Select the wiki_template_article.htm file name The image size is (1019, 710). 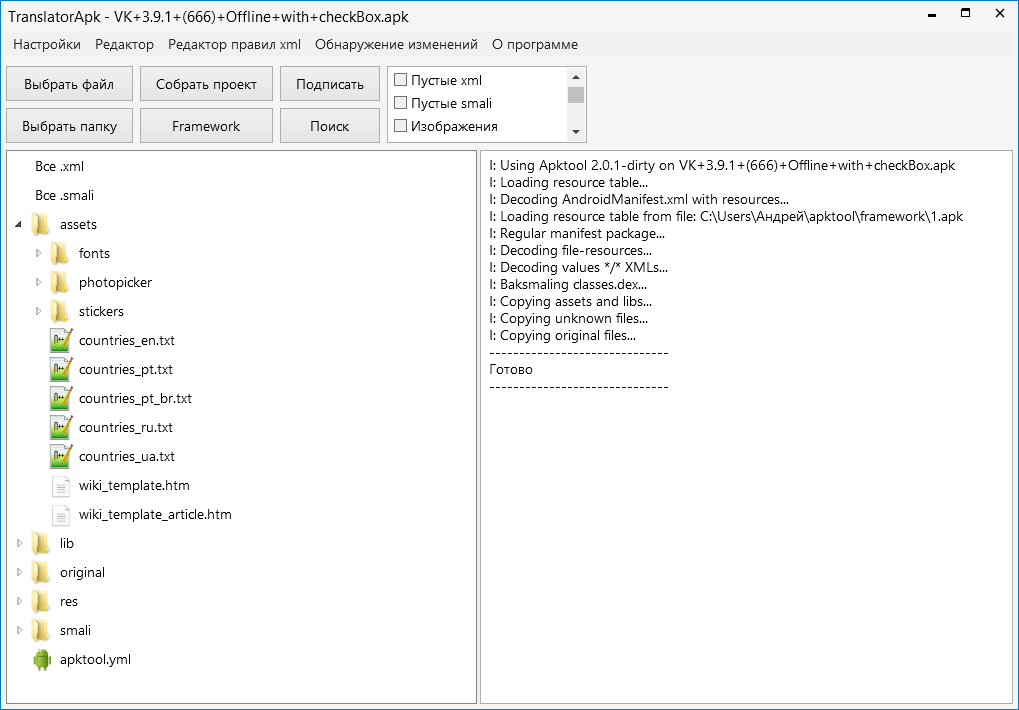pos(155,514)
